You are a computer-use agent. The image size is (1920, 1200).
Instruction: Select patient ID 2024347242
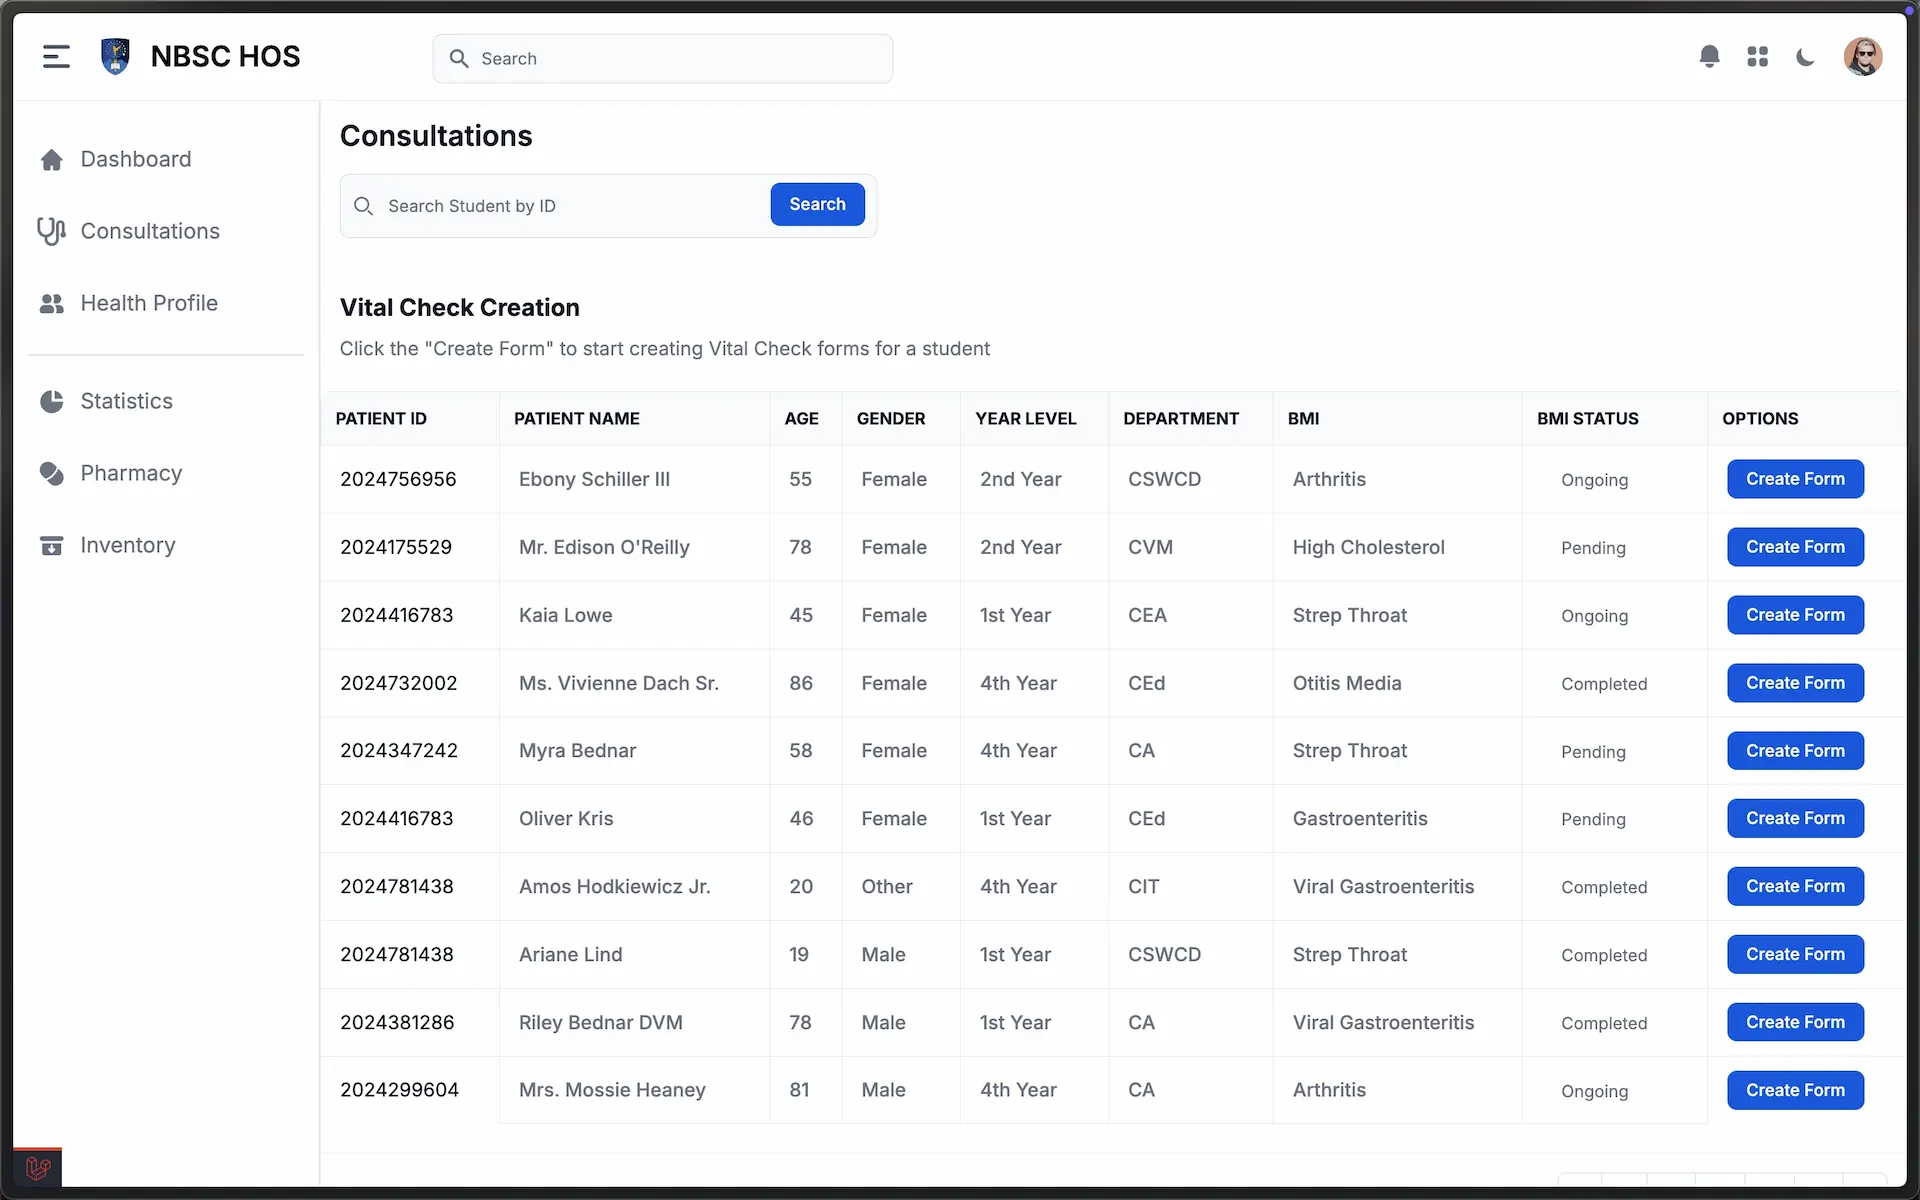click(x=399, y=751)
